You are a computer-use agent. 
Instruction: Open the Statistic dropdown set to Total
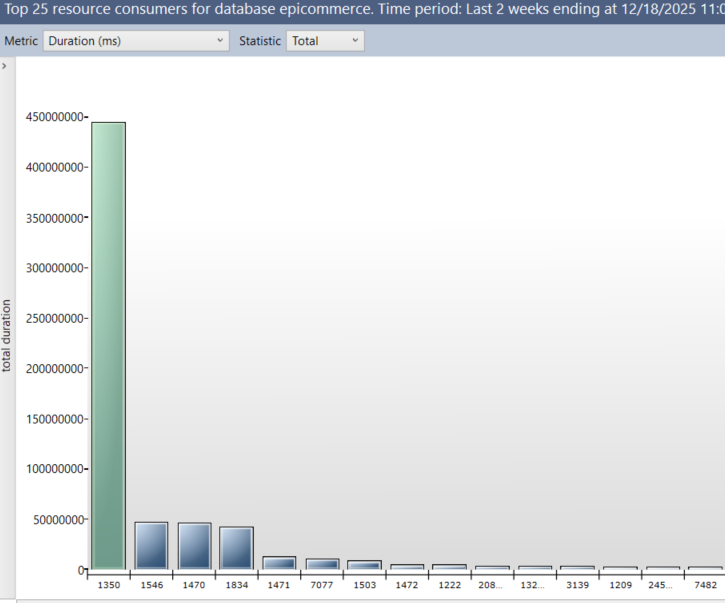[x=325, y=41]
